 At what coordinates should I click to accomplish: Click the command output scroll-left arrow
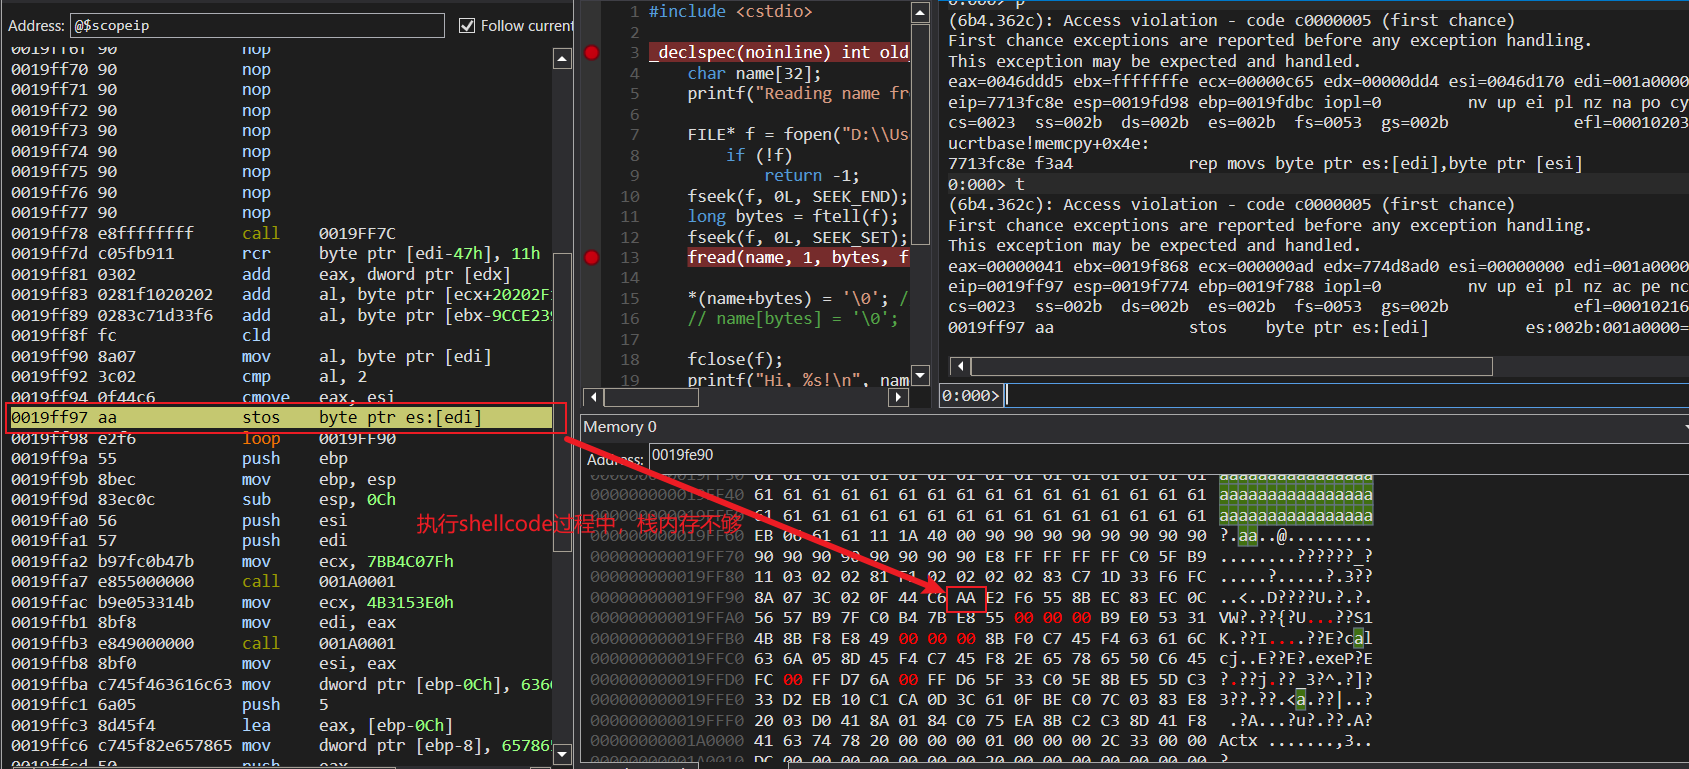tap(960, 367)
